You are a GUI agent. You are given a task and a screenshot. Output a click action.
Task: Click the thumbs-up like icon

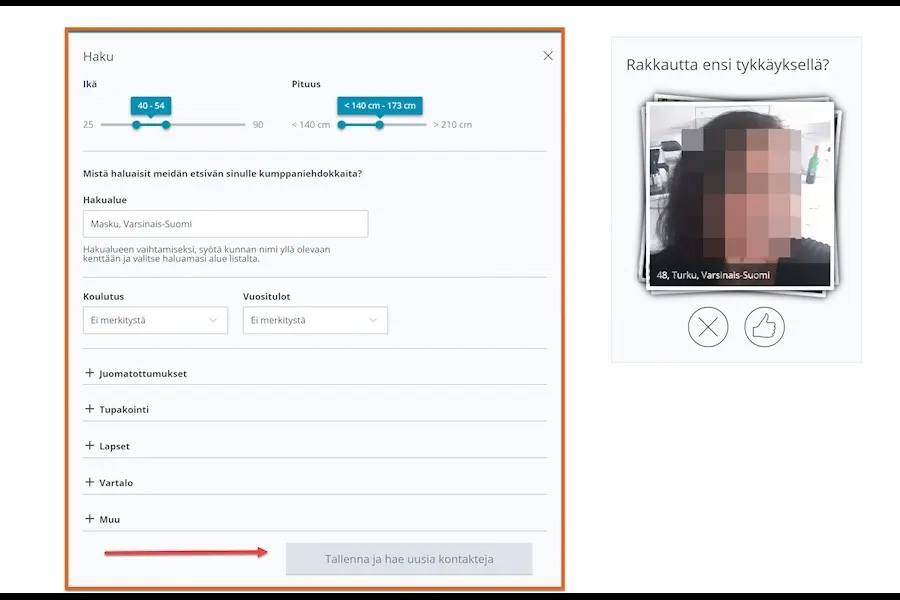click(x=764, y=327)
